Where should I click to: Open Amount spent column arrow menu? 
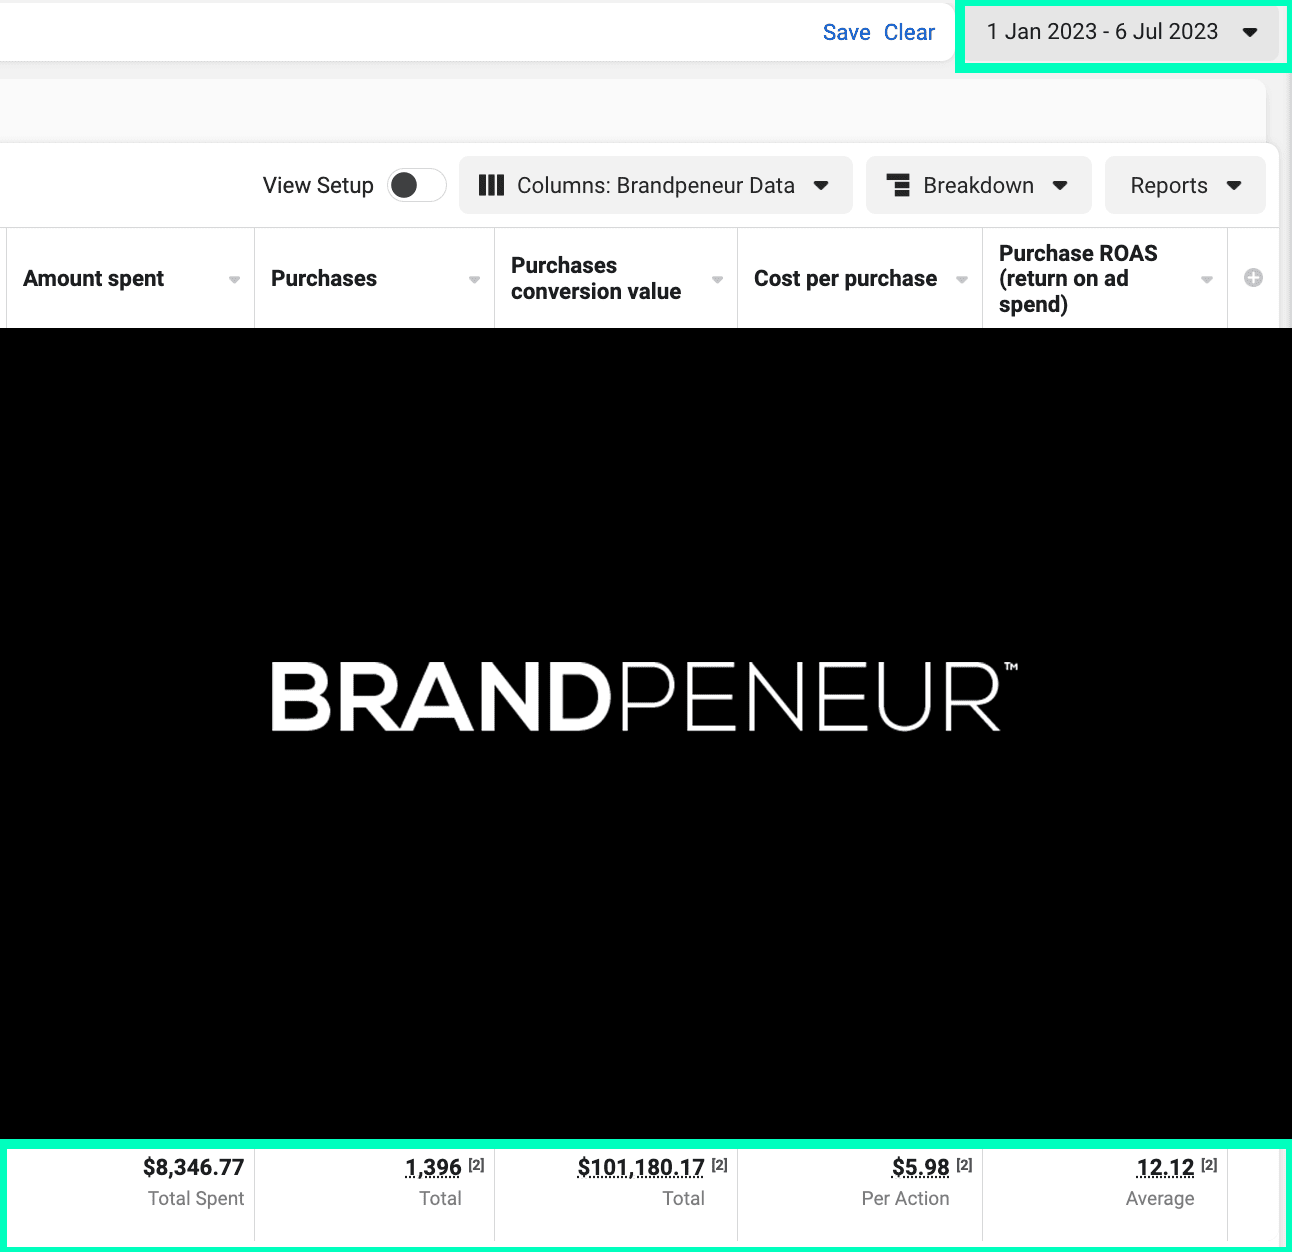coord(234,279)
